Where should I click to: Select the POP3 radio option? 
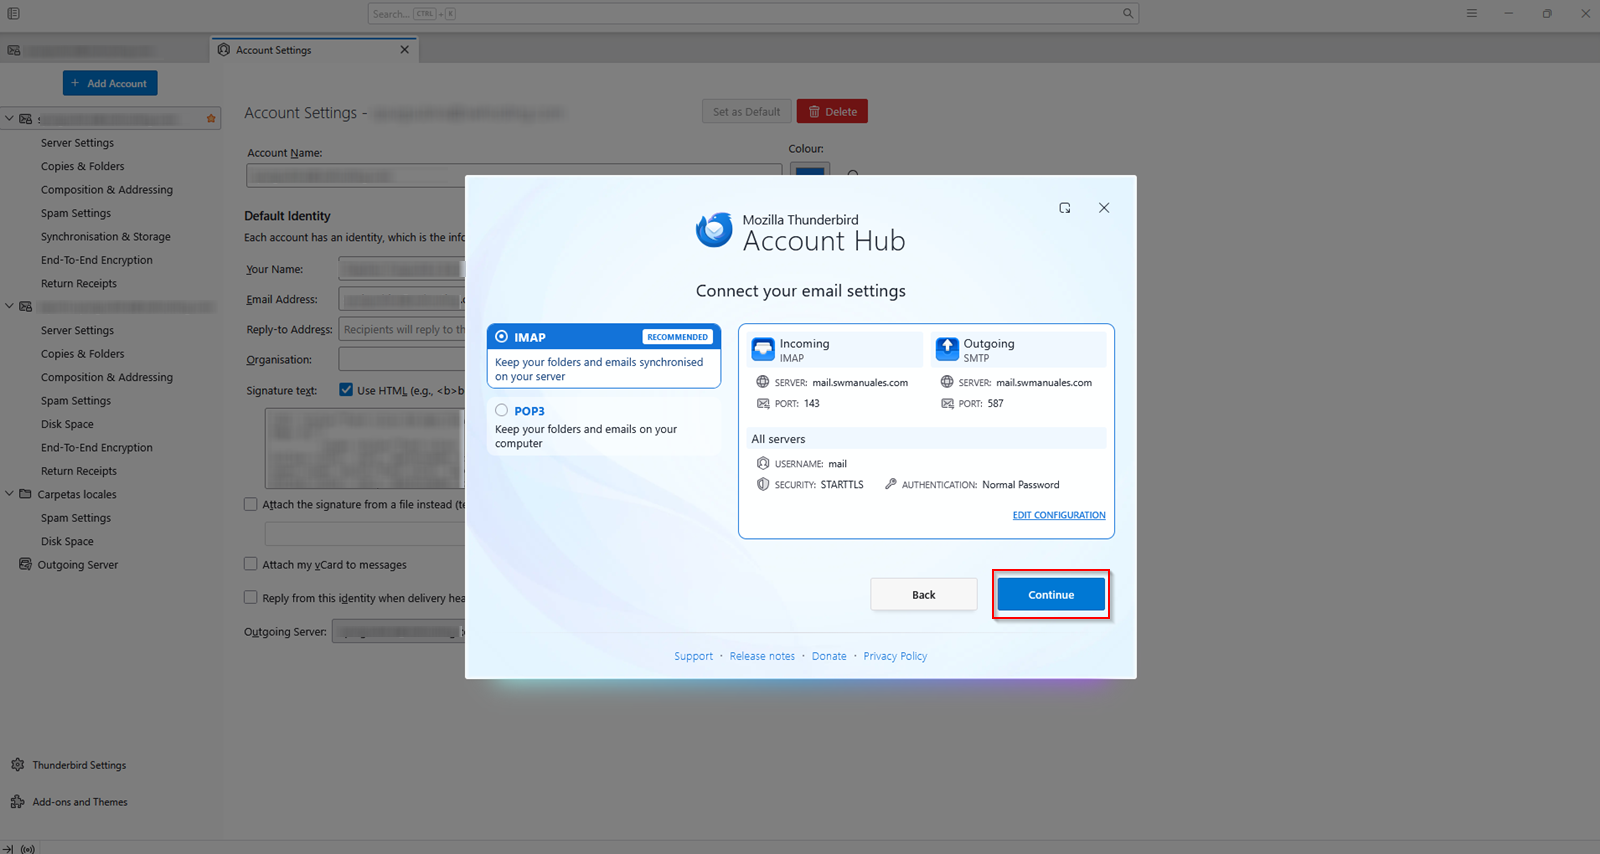pyautogui.click(x=502, y=410)
